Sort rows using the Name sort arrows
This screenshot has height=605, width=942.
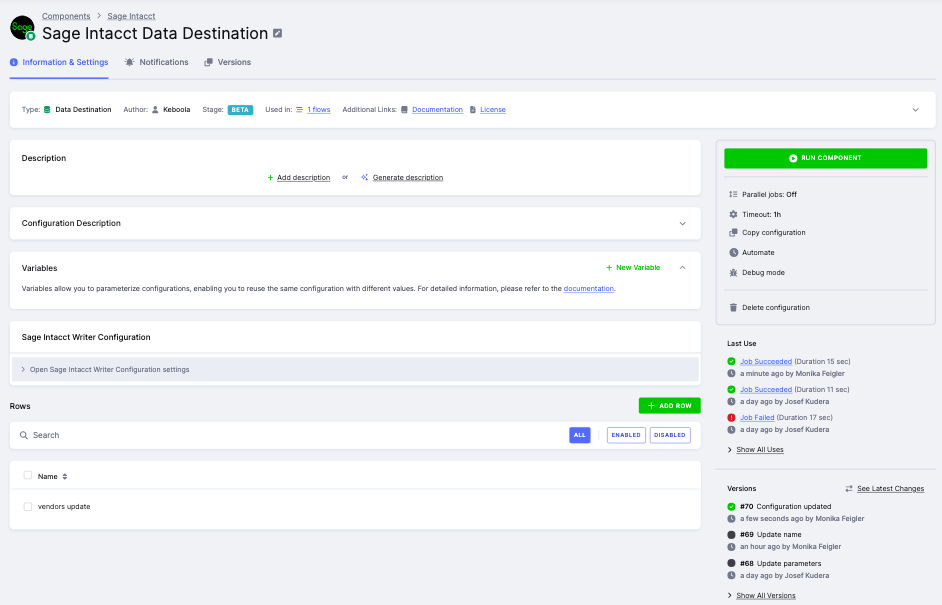65,476
